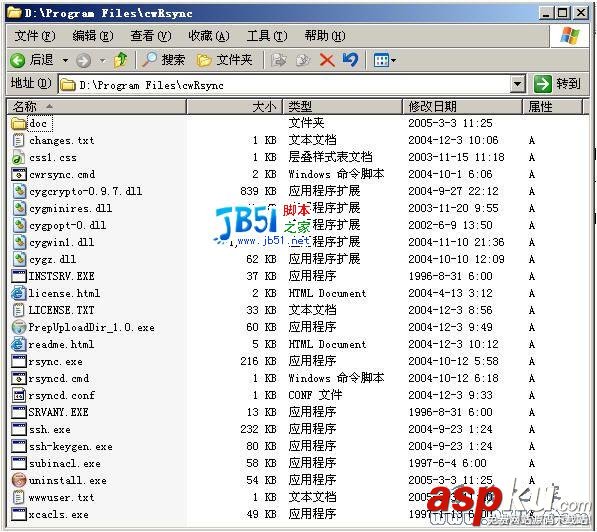The width and height of the screenshot is (597, 532).
Task: Select the readme.html icon
Action: coord(19,344)
